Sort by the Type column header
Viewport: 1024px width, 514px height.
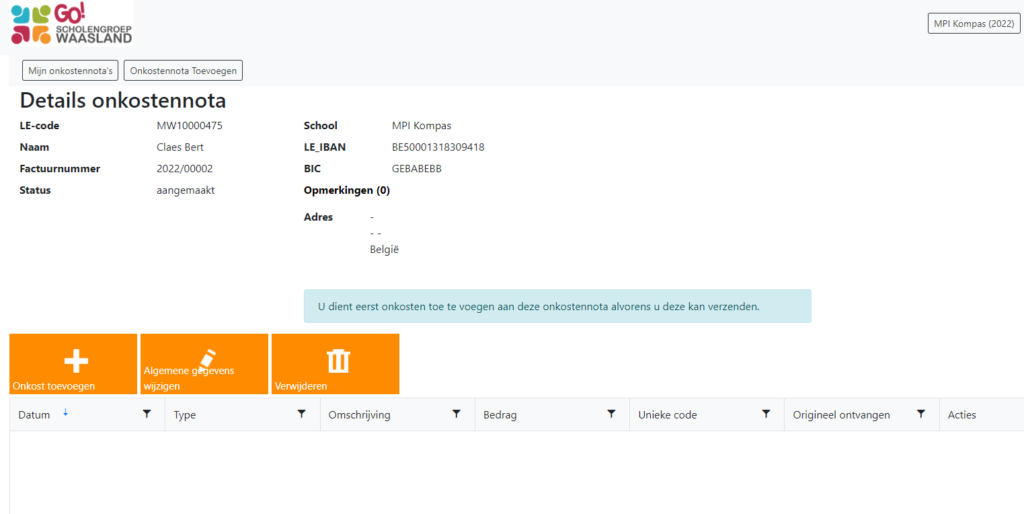(185, 415)
